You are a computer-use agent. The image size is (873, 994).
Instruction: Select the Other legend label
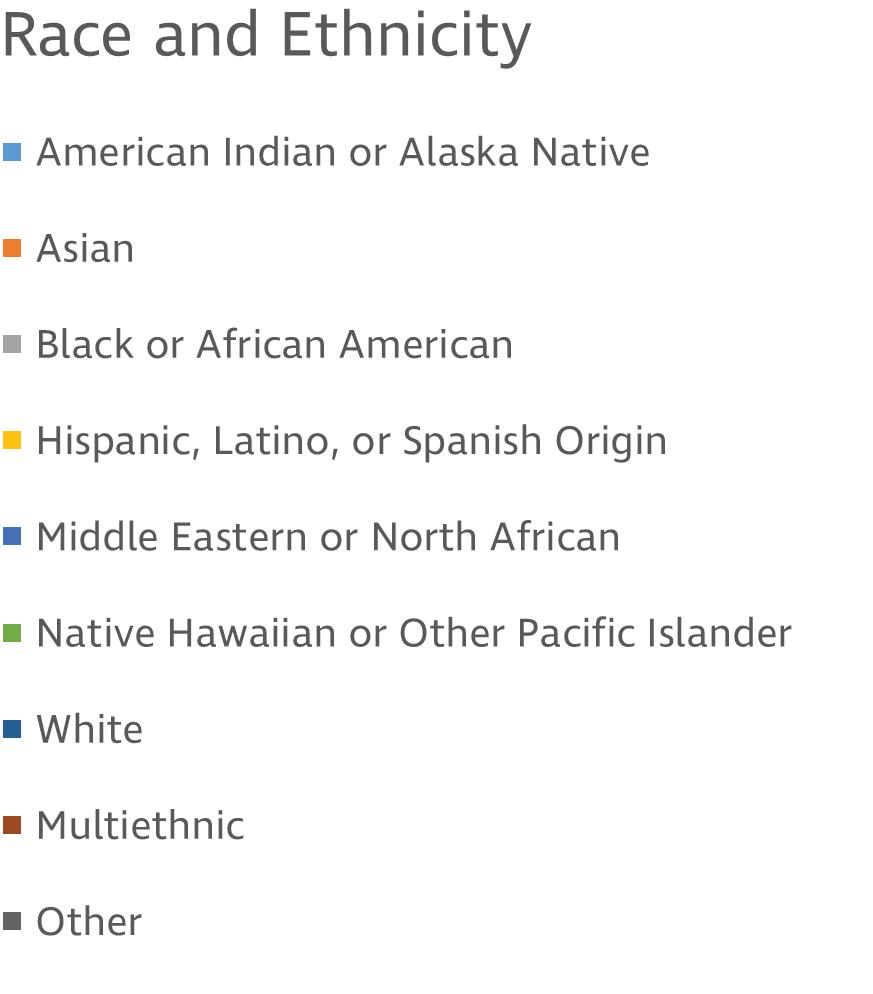click(89, 921)
